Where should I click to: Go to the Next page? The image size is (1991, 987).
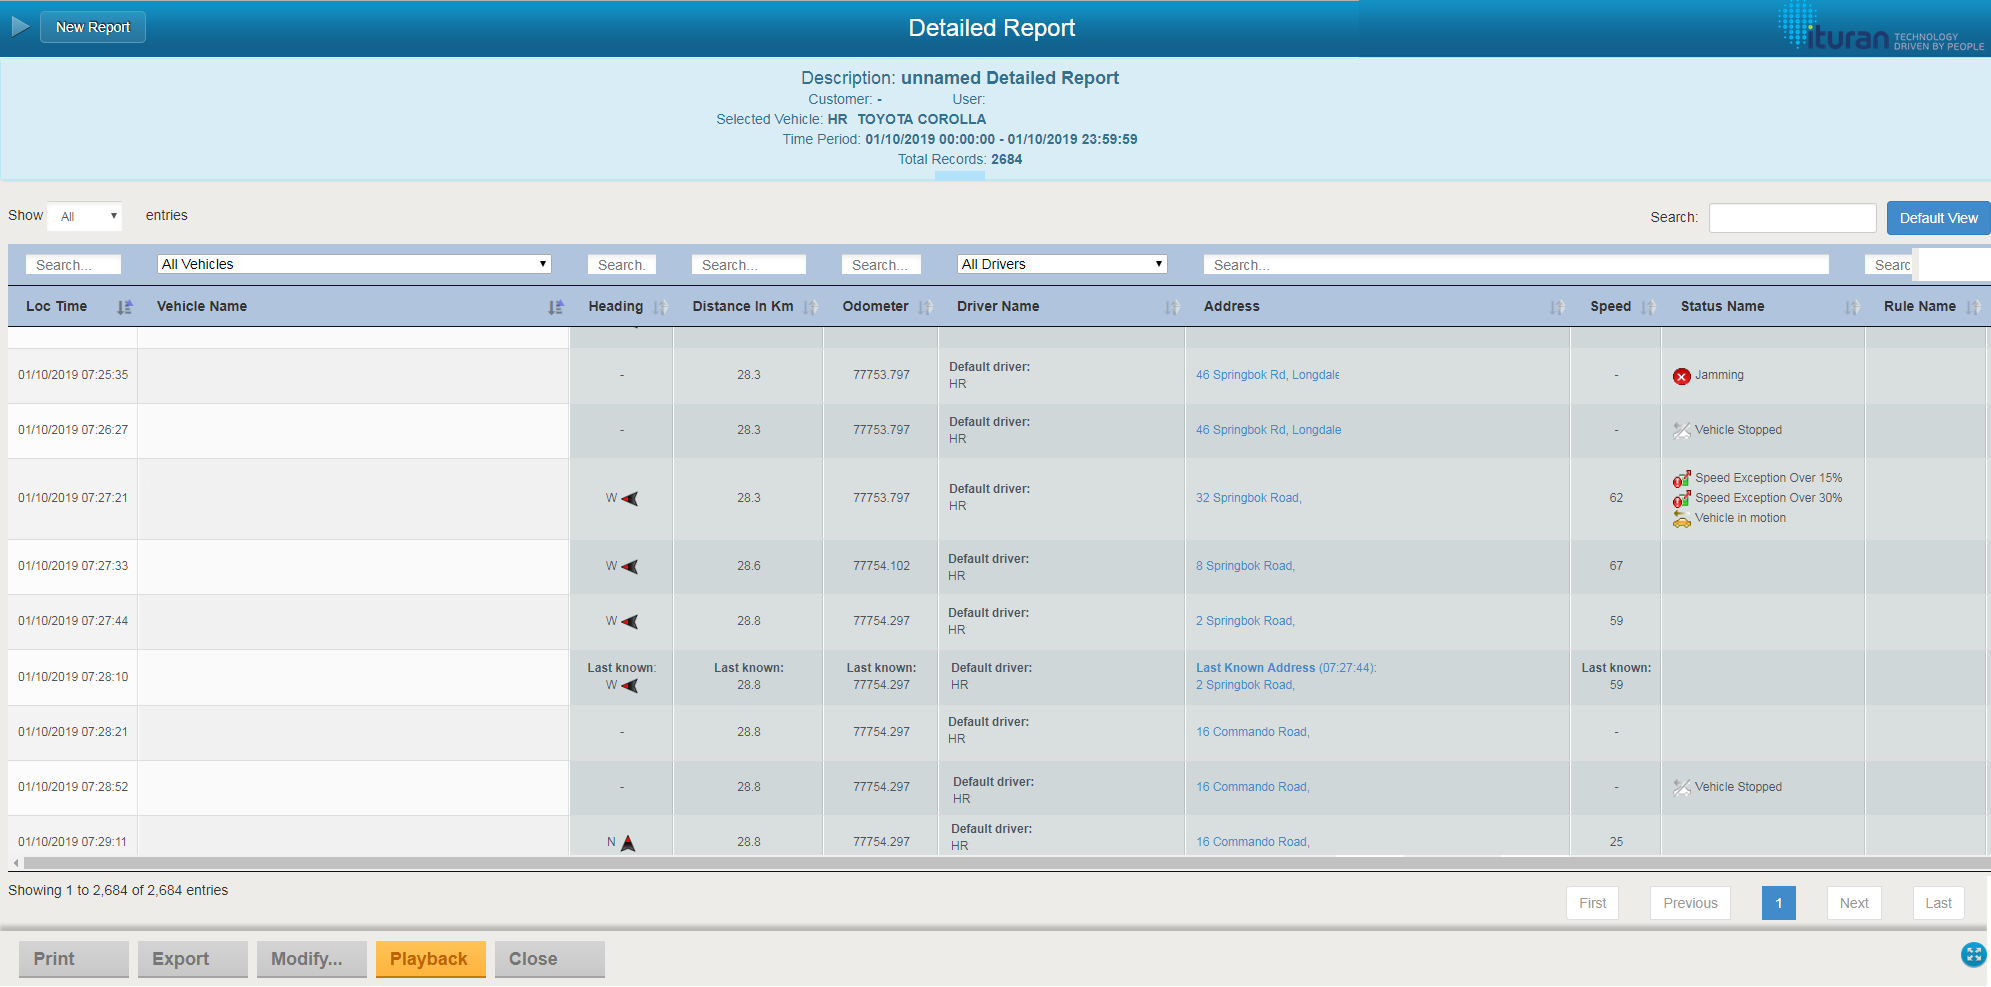click(1853, 903)
